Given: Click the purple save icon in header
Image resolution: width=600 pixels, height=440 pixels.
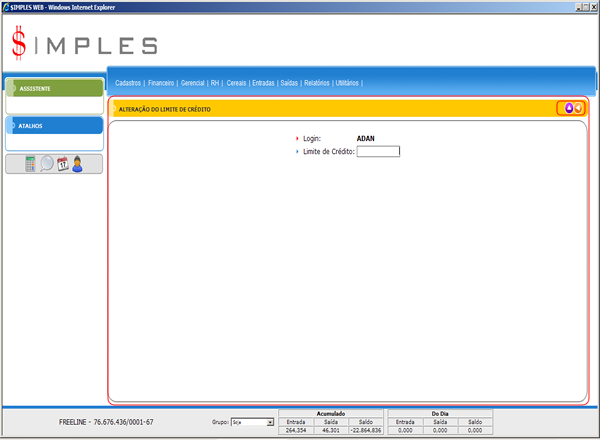Looking at the screenshot, I should pos(569,108).
